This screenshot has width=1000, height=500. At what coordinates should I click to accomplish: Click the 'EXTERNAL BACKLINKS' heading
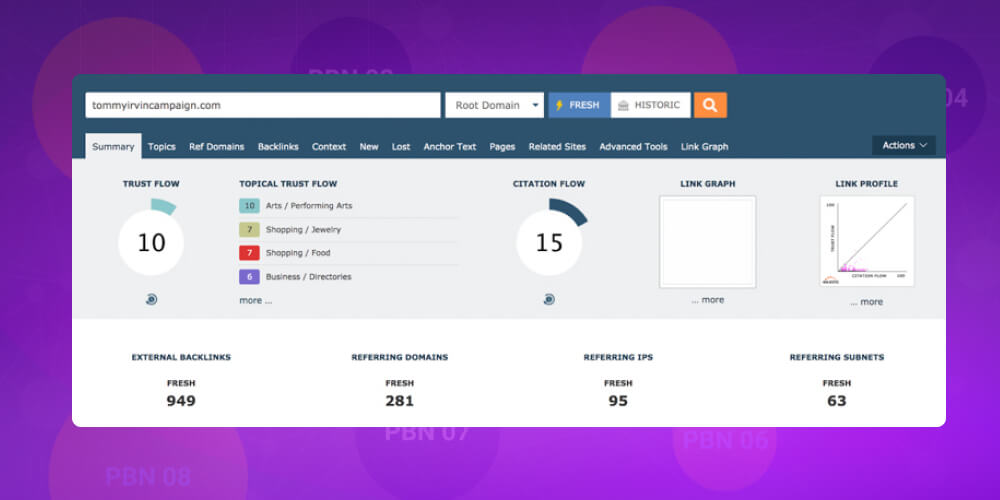tap(181, 357)
